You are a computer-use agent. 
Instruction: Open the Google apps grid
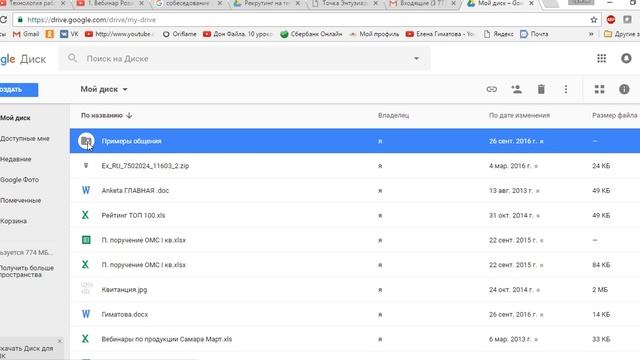[601, 58]
